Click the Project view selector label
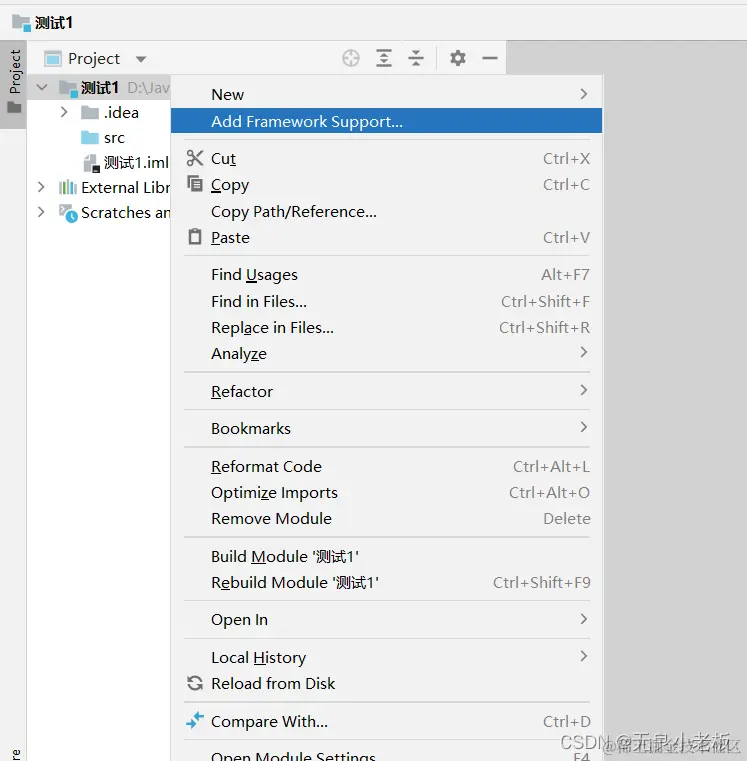 pos(94,59)
